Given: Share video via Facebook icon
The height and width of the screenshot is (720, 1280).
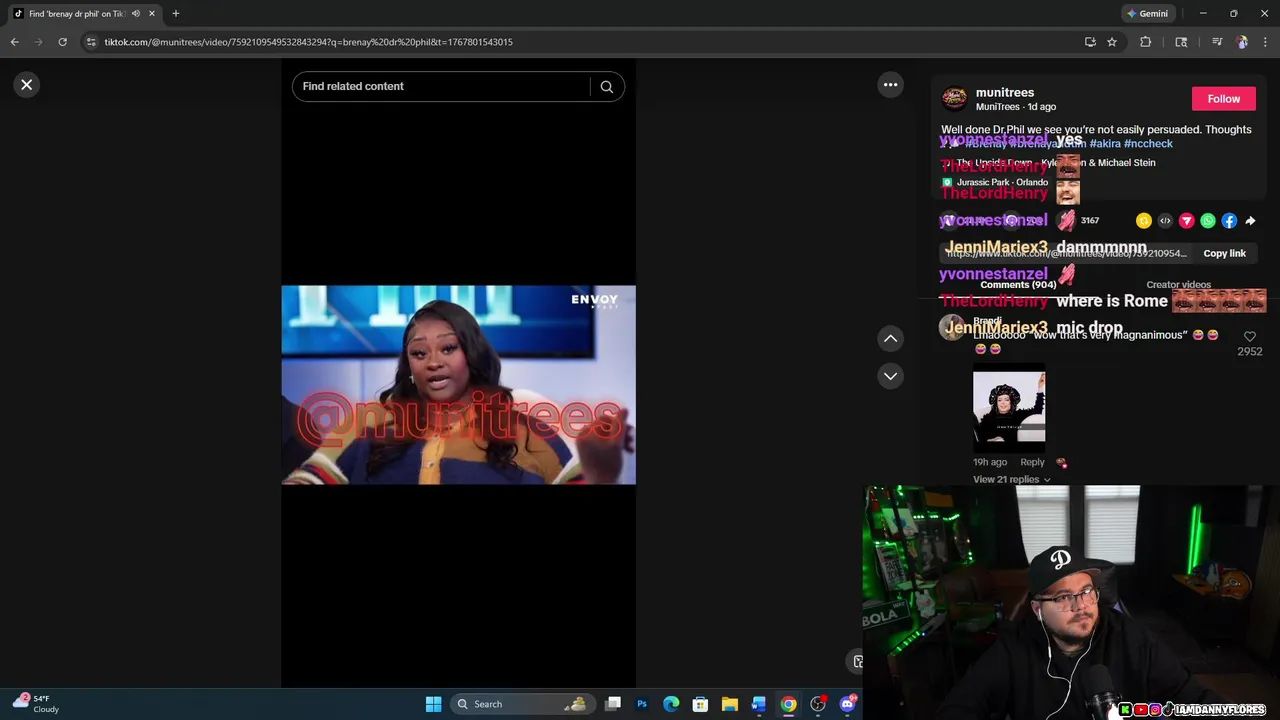Looking at the screenshot, I should tap(1229, 221).
